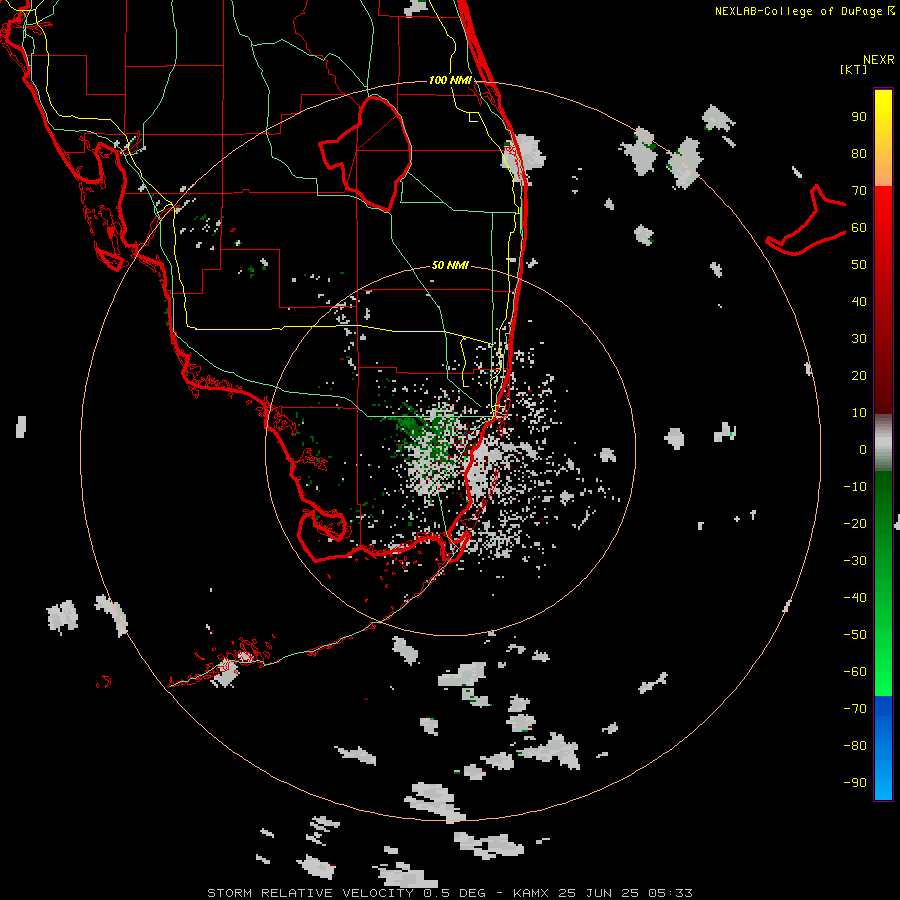The height and width of the screenshot is (900, 900).
Task: Click the 70 value on velocity scale
Action: 859,191
